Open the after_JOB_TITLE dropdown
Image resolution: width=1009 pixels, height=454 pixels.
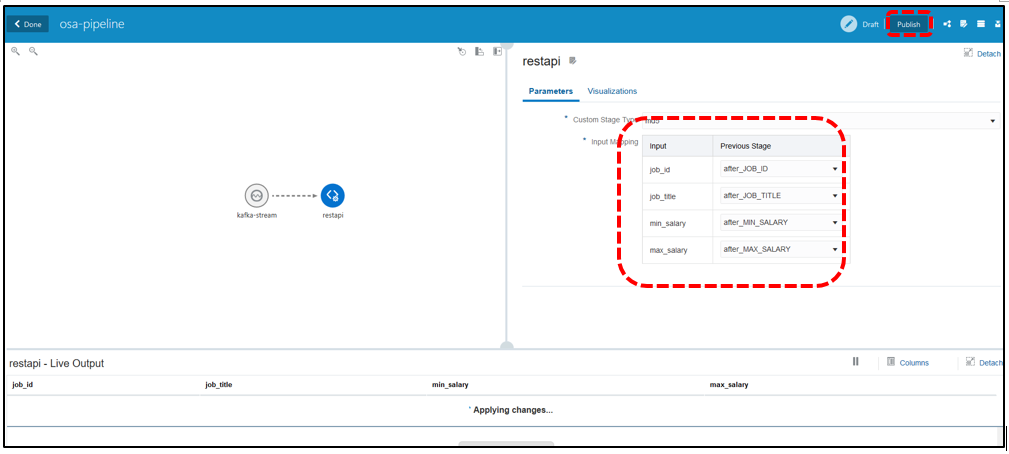[x=780, y=195]
